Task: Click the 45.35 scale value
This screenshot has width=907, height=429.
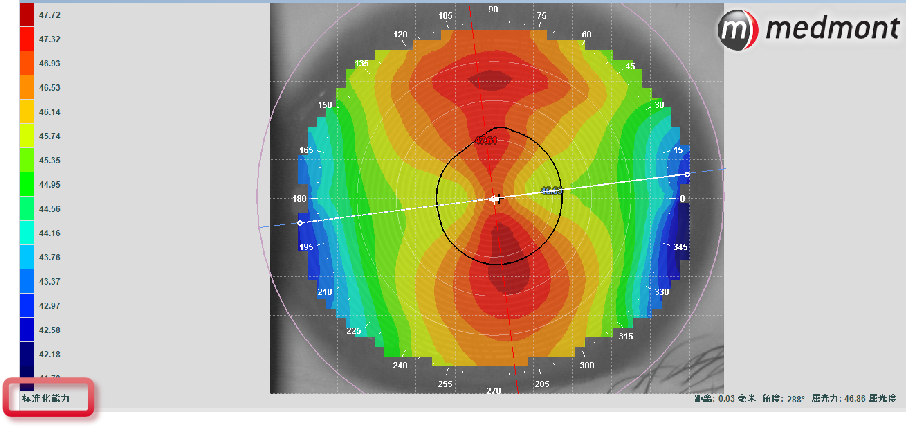Action: click(50, 160)
